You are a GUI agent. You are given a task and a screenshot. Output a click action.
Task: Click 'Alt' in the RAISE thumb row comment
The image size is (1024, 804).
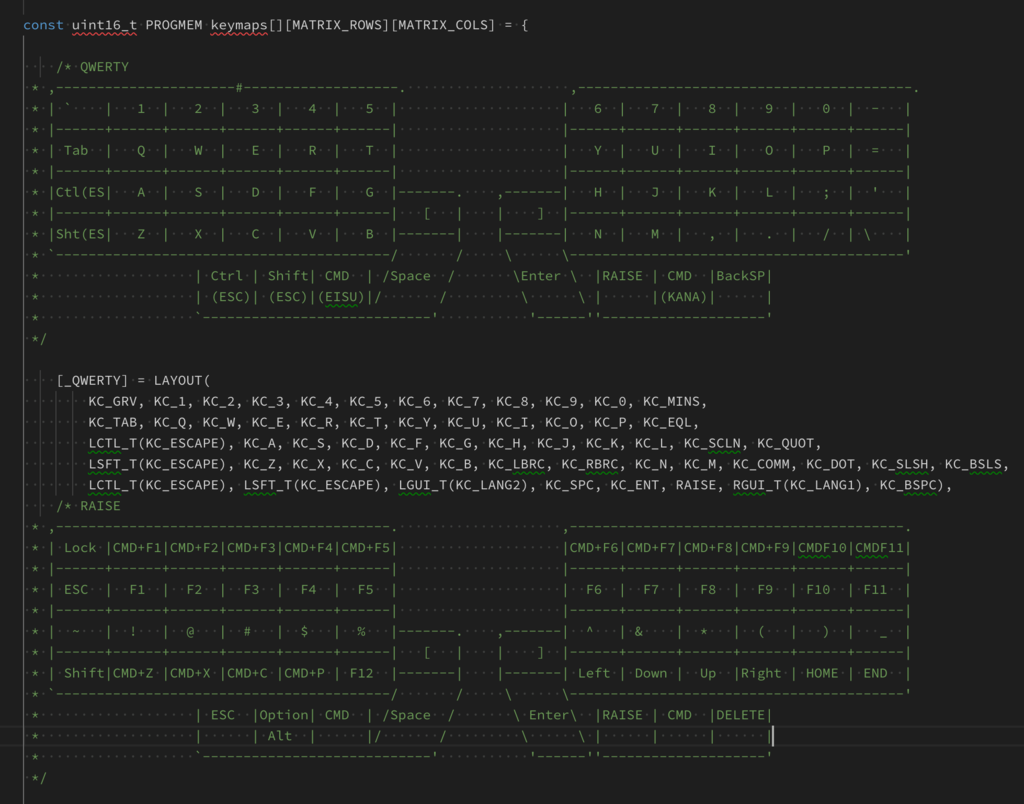pyautogui.click(x=280, y=735)
